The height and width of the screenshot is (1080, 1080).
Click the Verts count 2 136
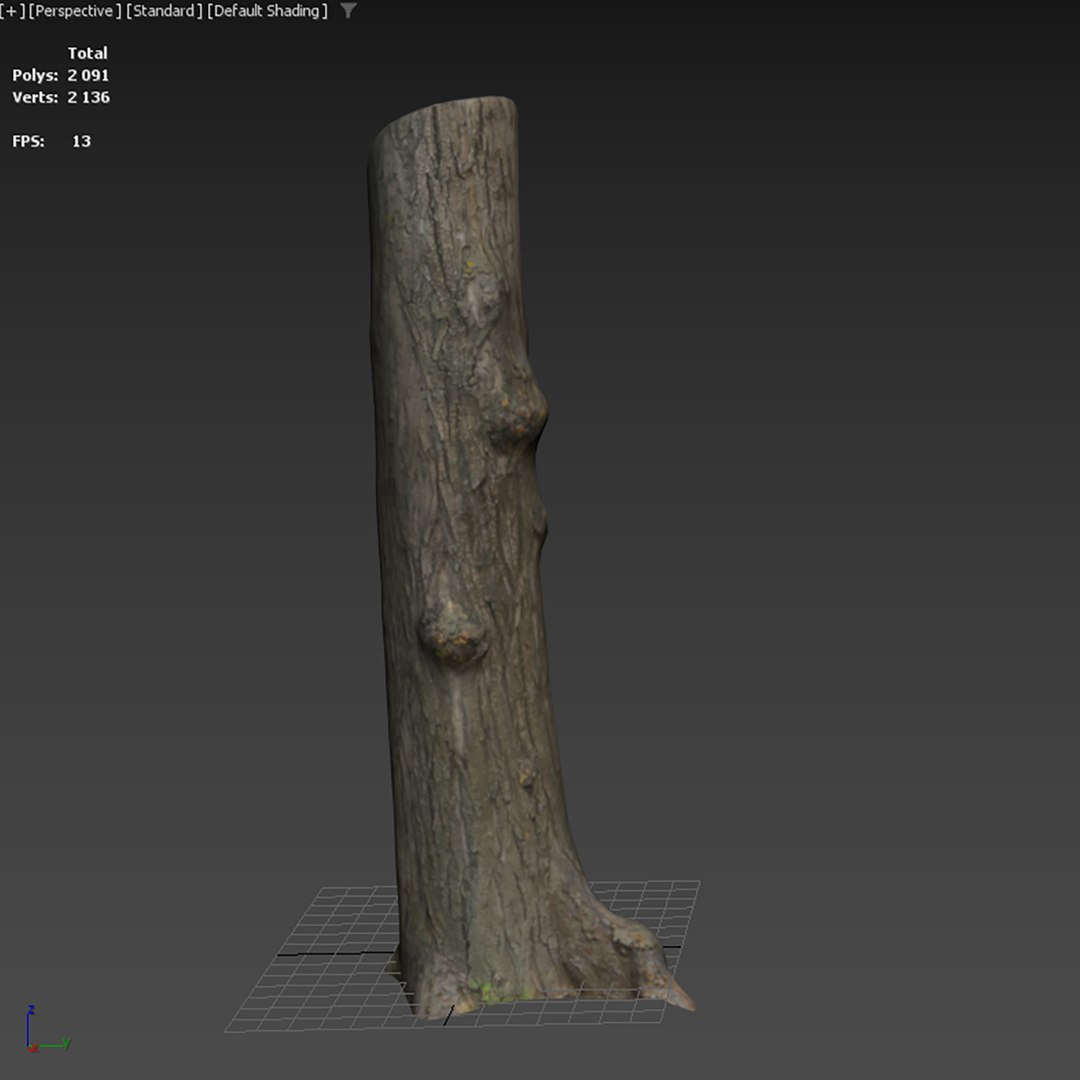(x=88, y=97)
